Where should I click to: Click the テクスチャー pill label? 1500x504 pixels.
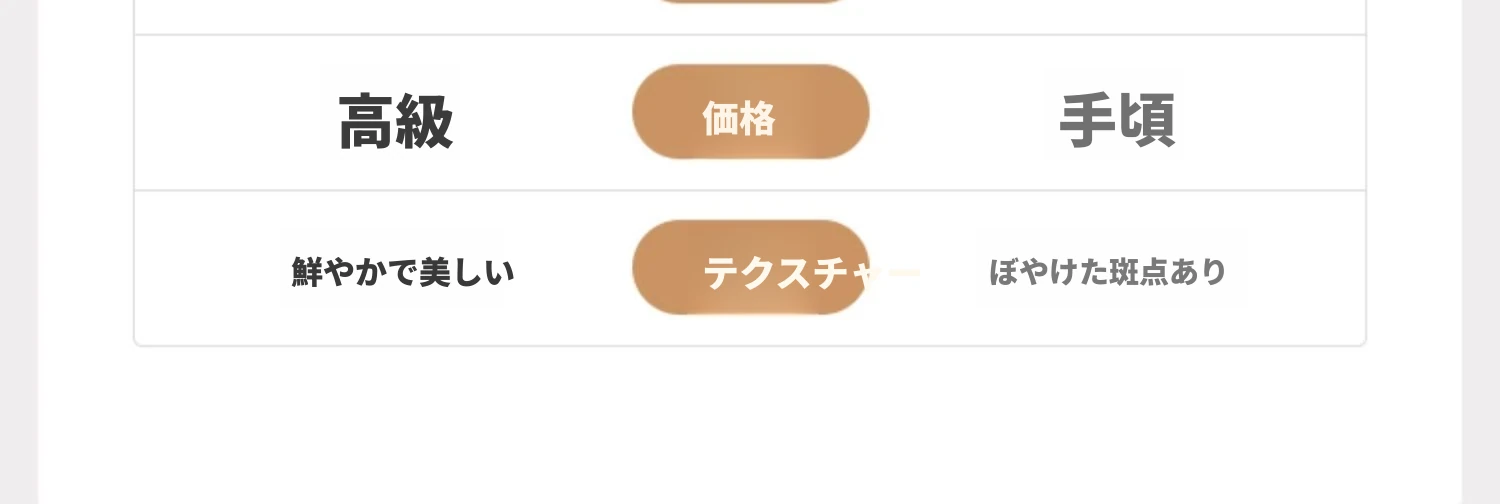(x=750, y=268)
